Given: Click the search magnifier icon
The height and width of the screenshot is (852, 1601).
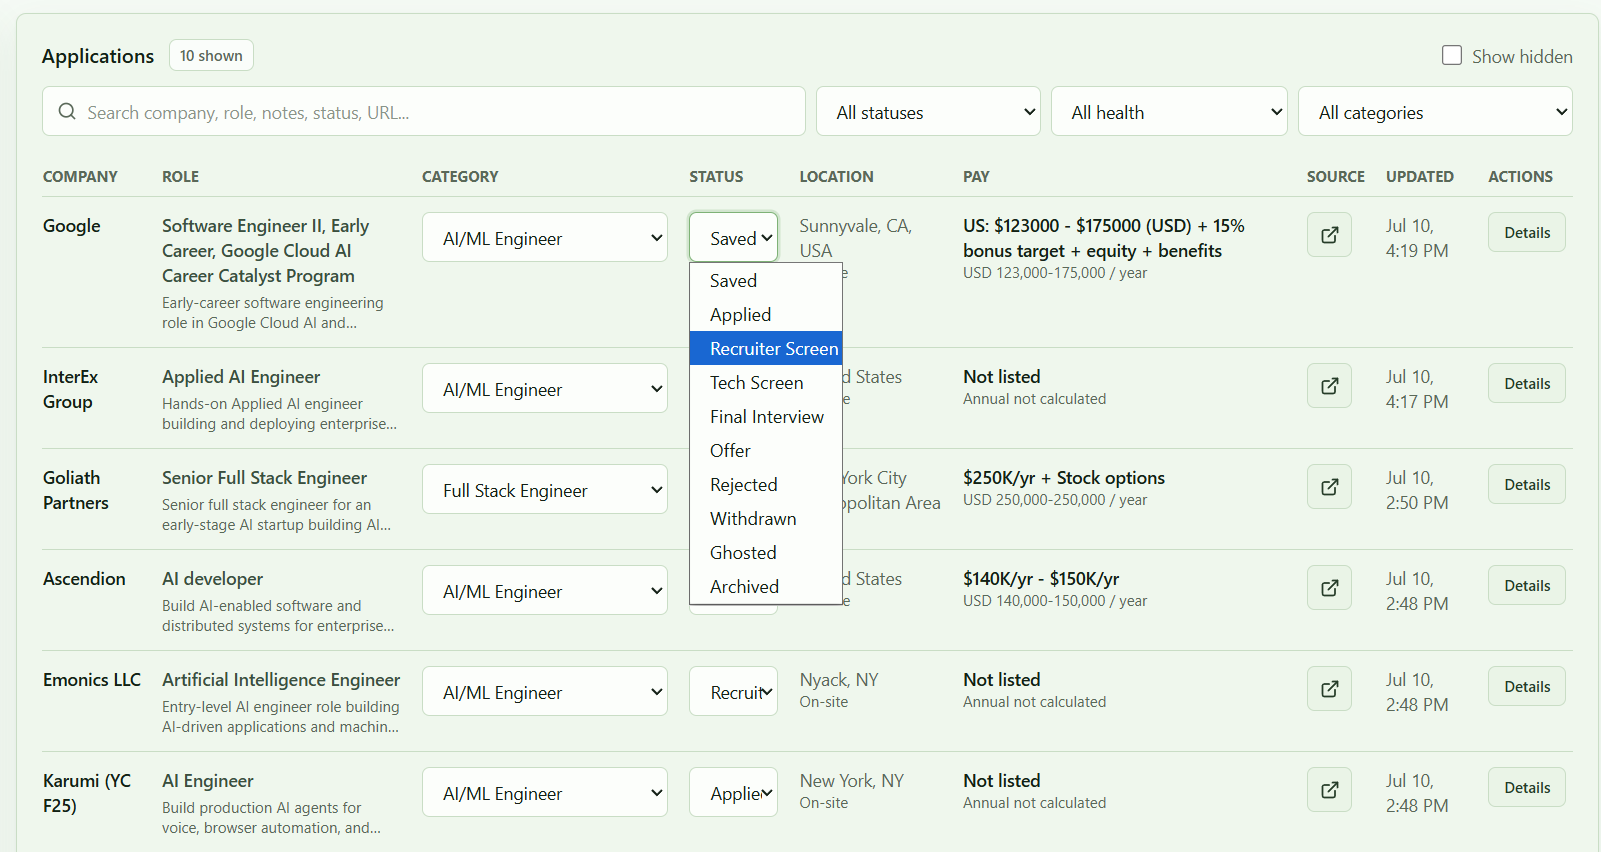Looking at the screenshot, I should point(67,111).
